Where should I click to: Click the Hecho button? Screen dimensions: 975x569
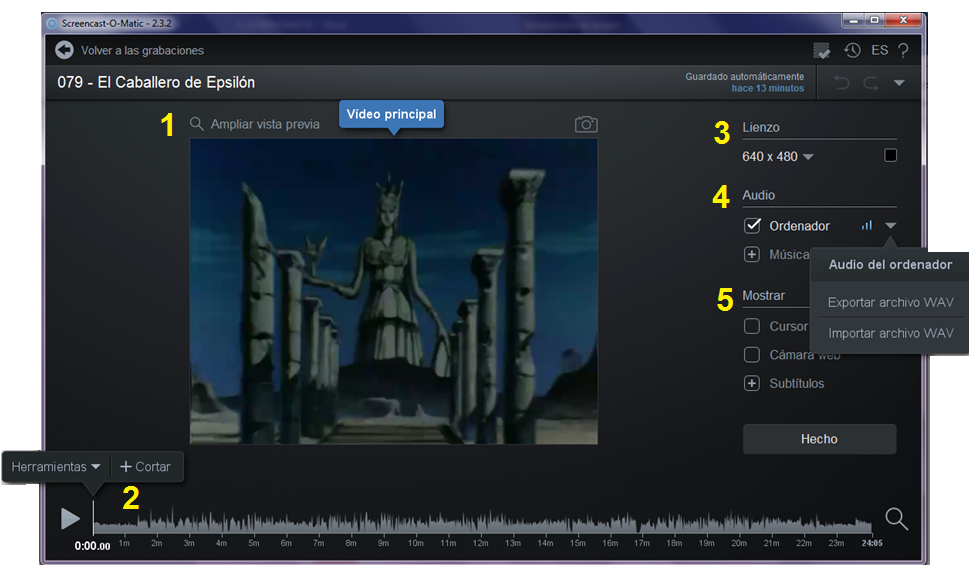point(820,439)
